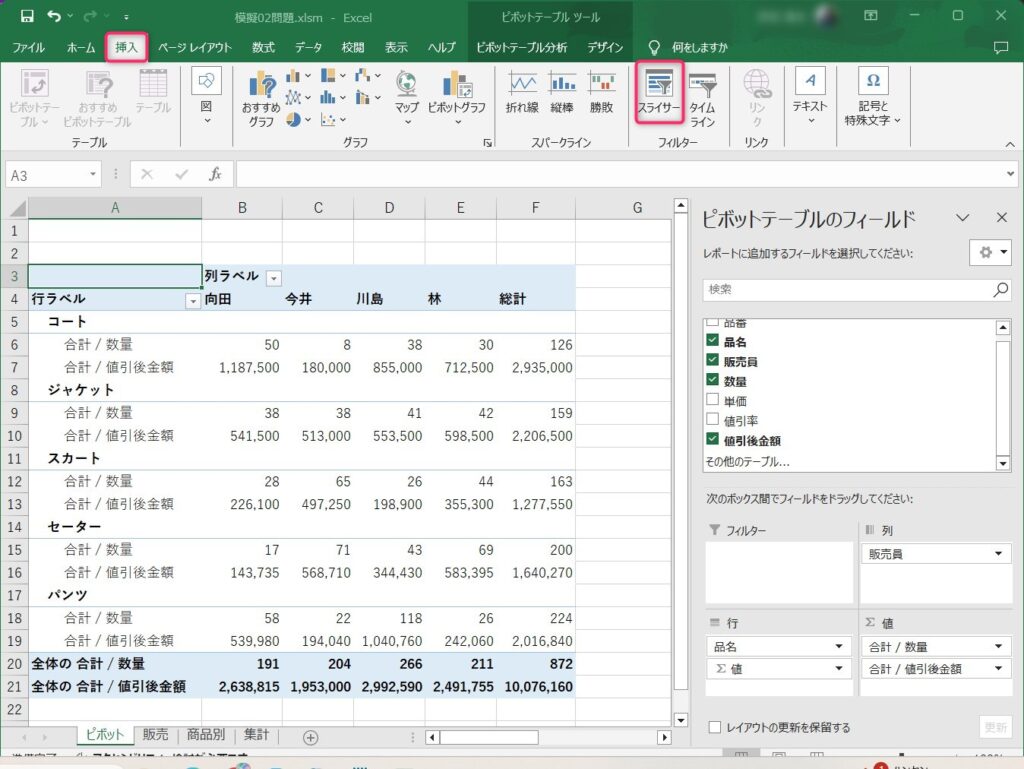Switch to the 販売 sheet tab
The height and width of the screenshot is (769, 1024).
(155, 736)
